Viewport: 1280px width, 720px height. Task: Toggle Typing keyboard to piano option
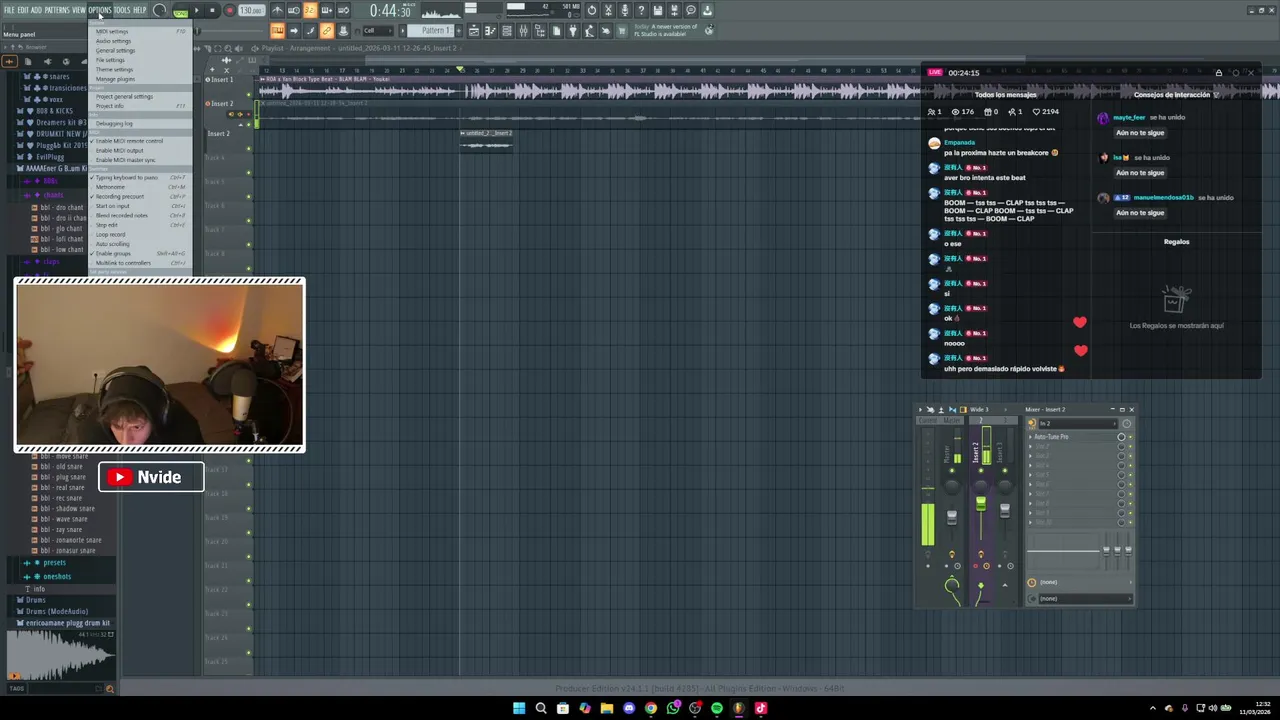point(140,178)
